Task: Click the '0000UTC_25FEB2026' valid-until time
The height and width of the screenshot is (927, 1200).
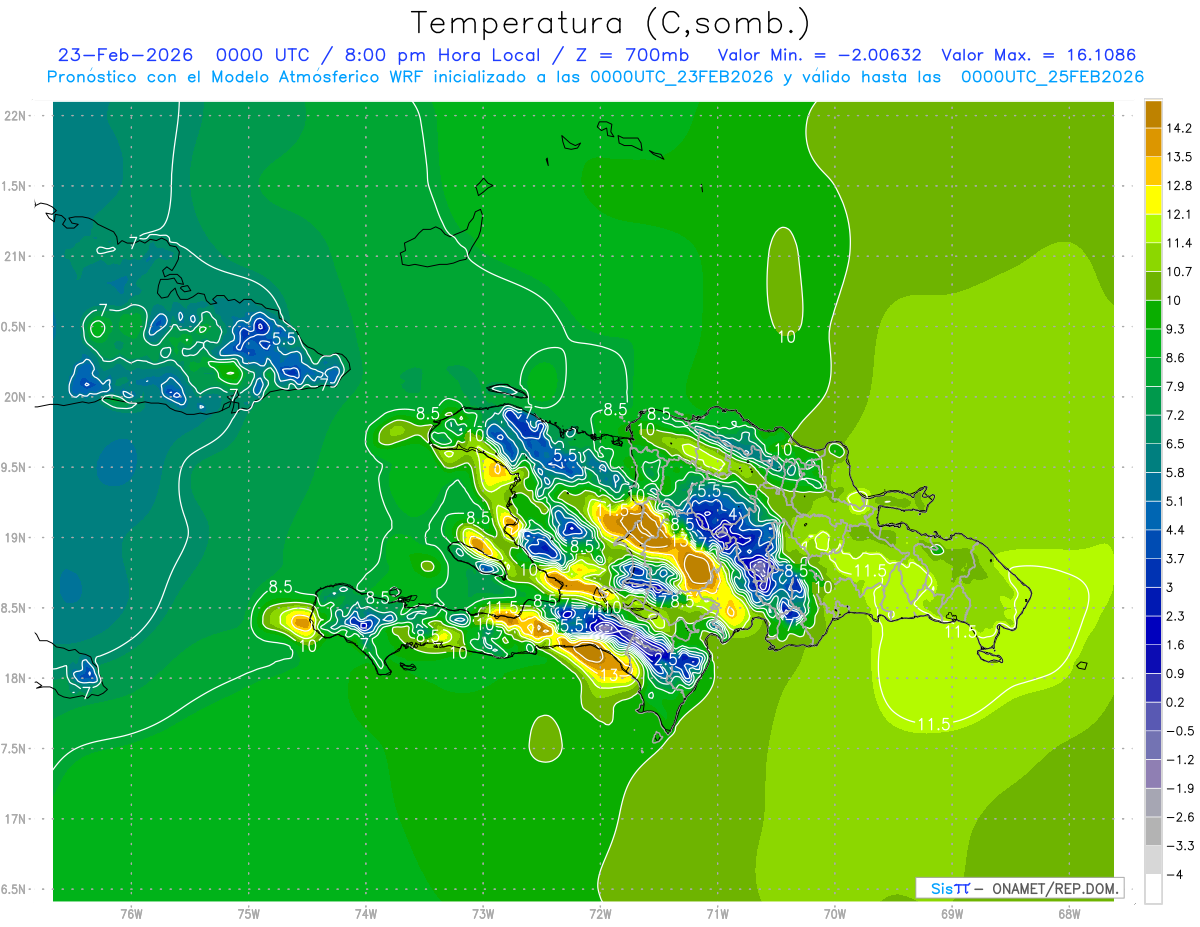Action: coord(1052,77)
